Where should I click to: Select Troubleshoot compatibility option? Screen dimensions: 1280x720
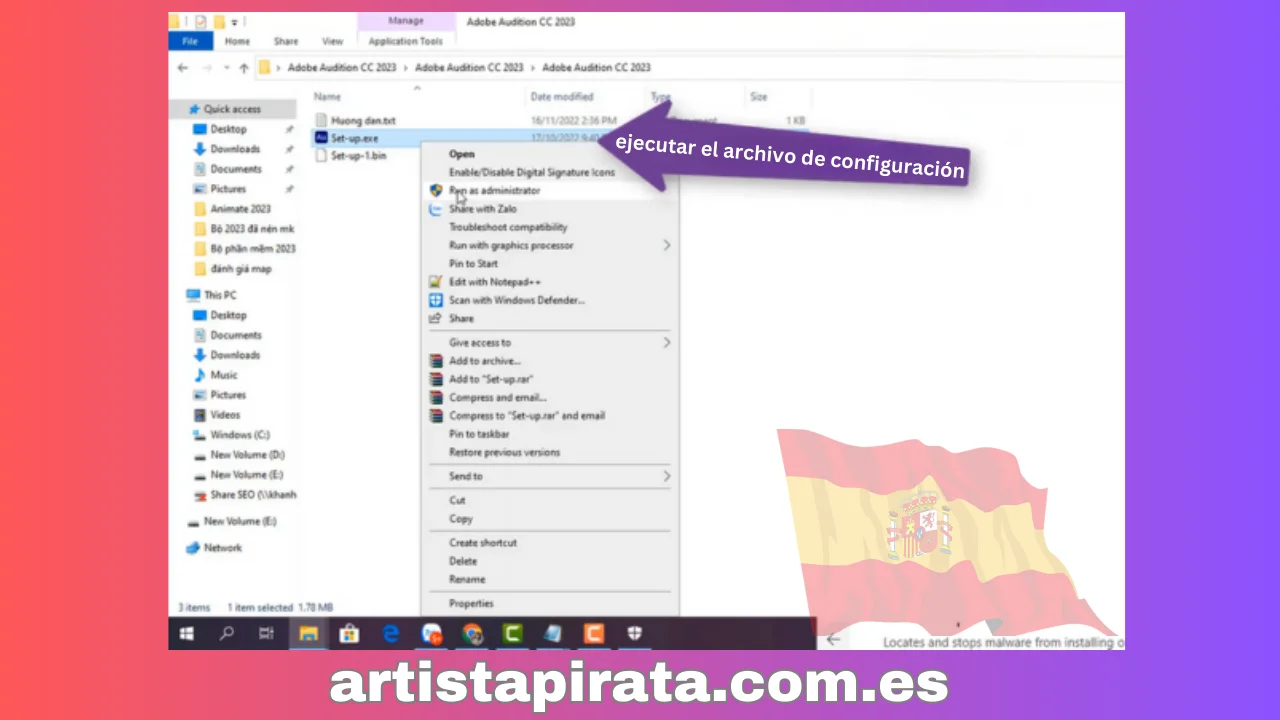508,227
